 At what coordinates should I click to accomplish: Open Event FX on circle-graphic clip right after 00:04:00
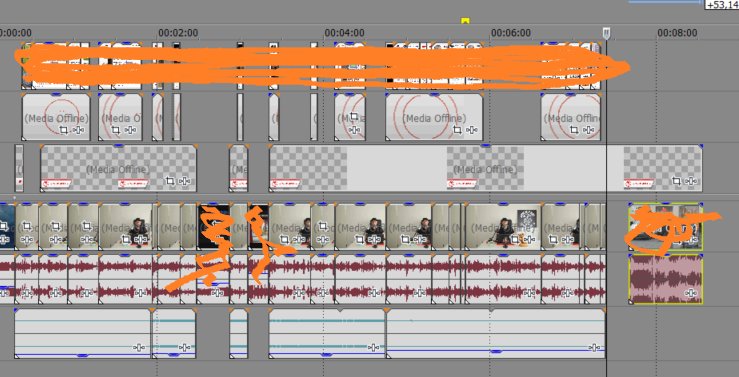pyautogui.click(x=354, y=130)
